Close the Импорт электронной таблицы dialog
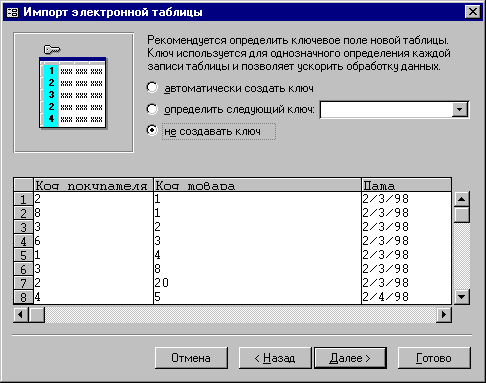 pyautogui.click(x=473, y=12)
